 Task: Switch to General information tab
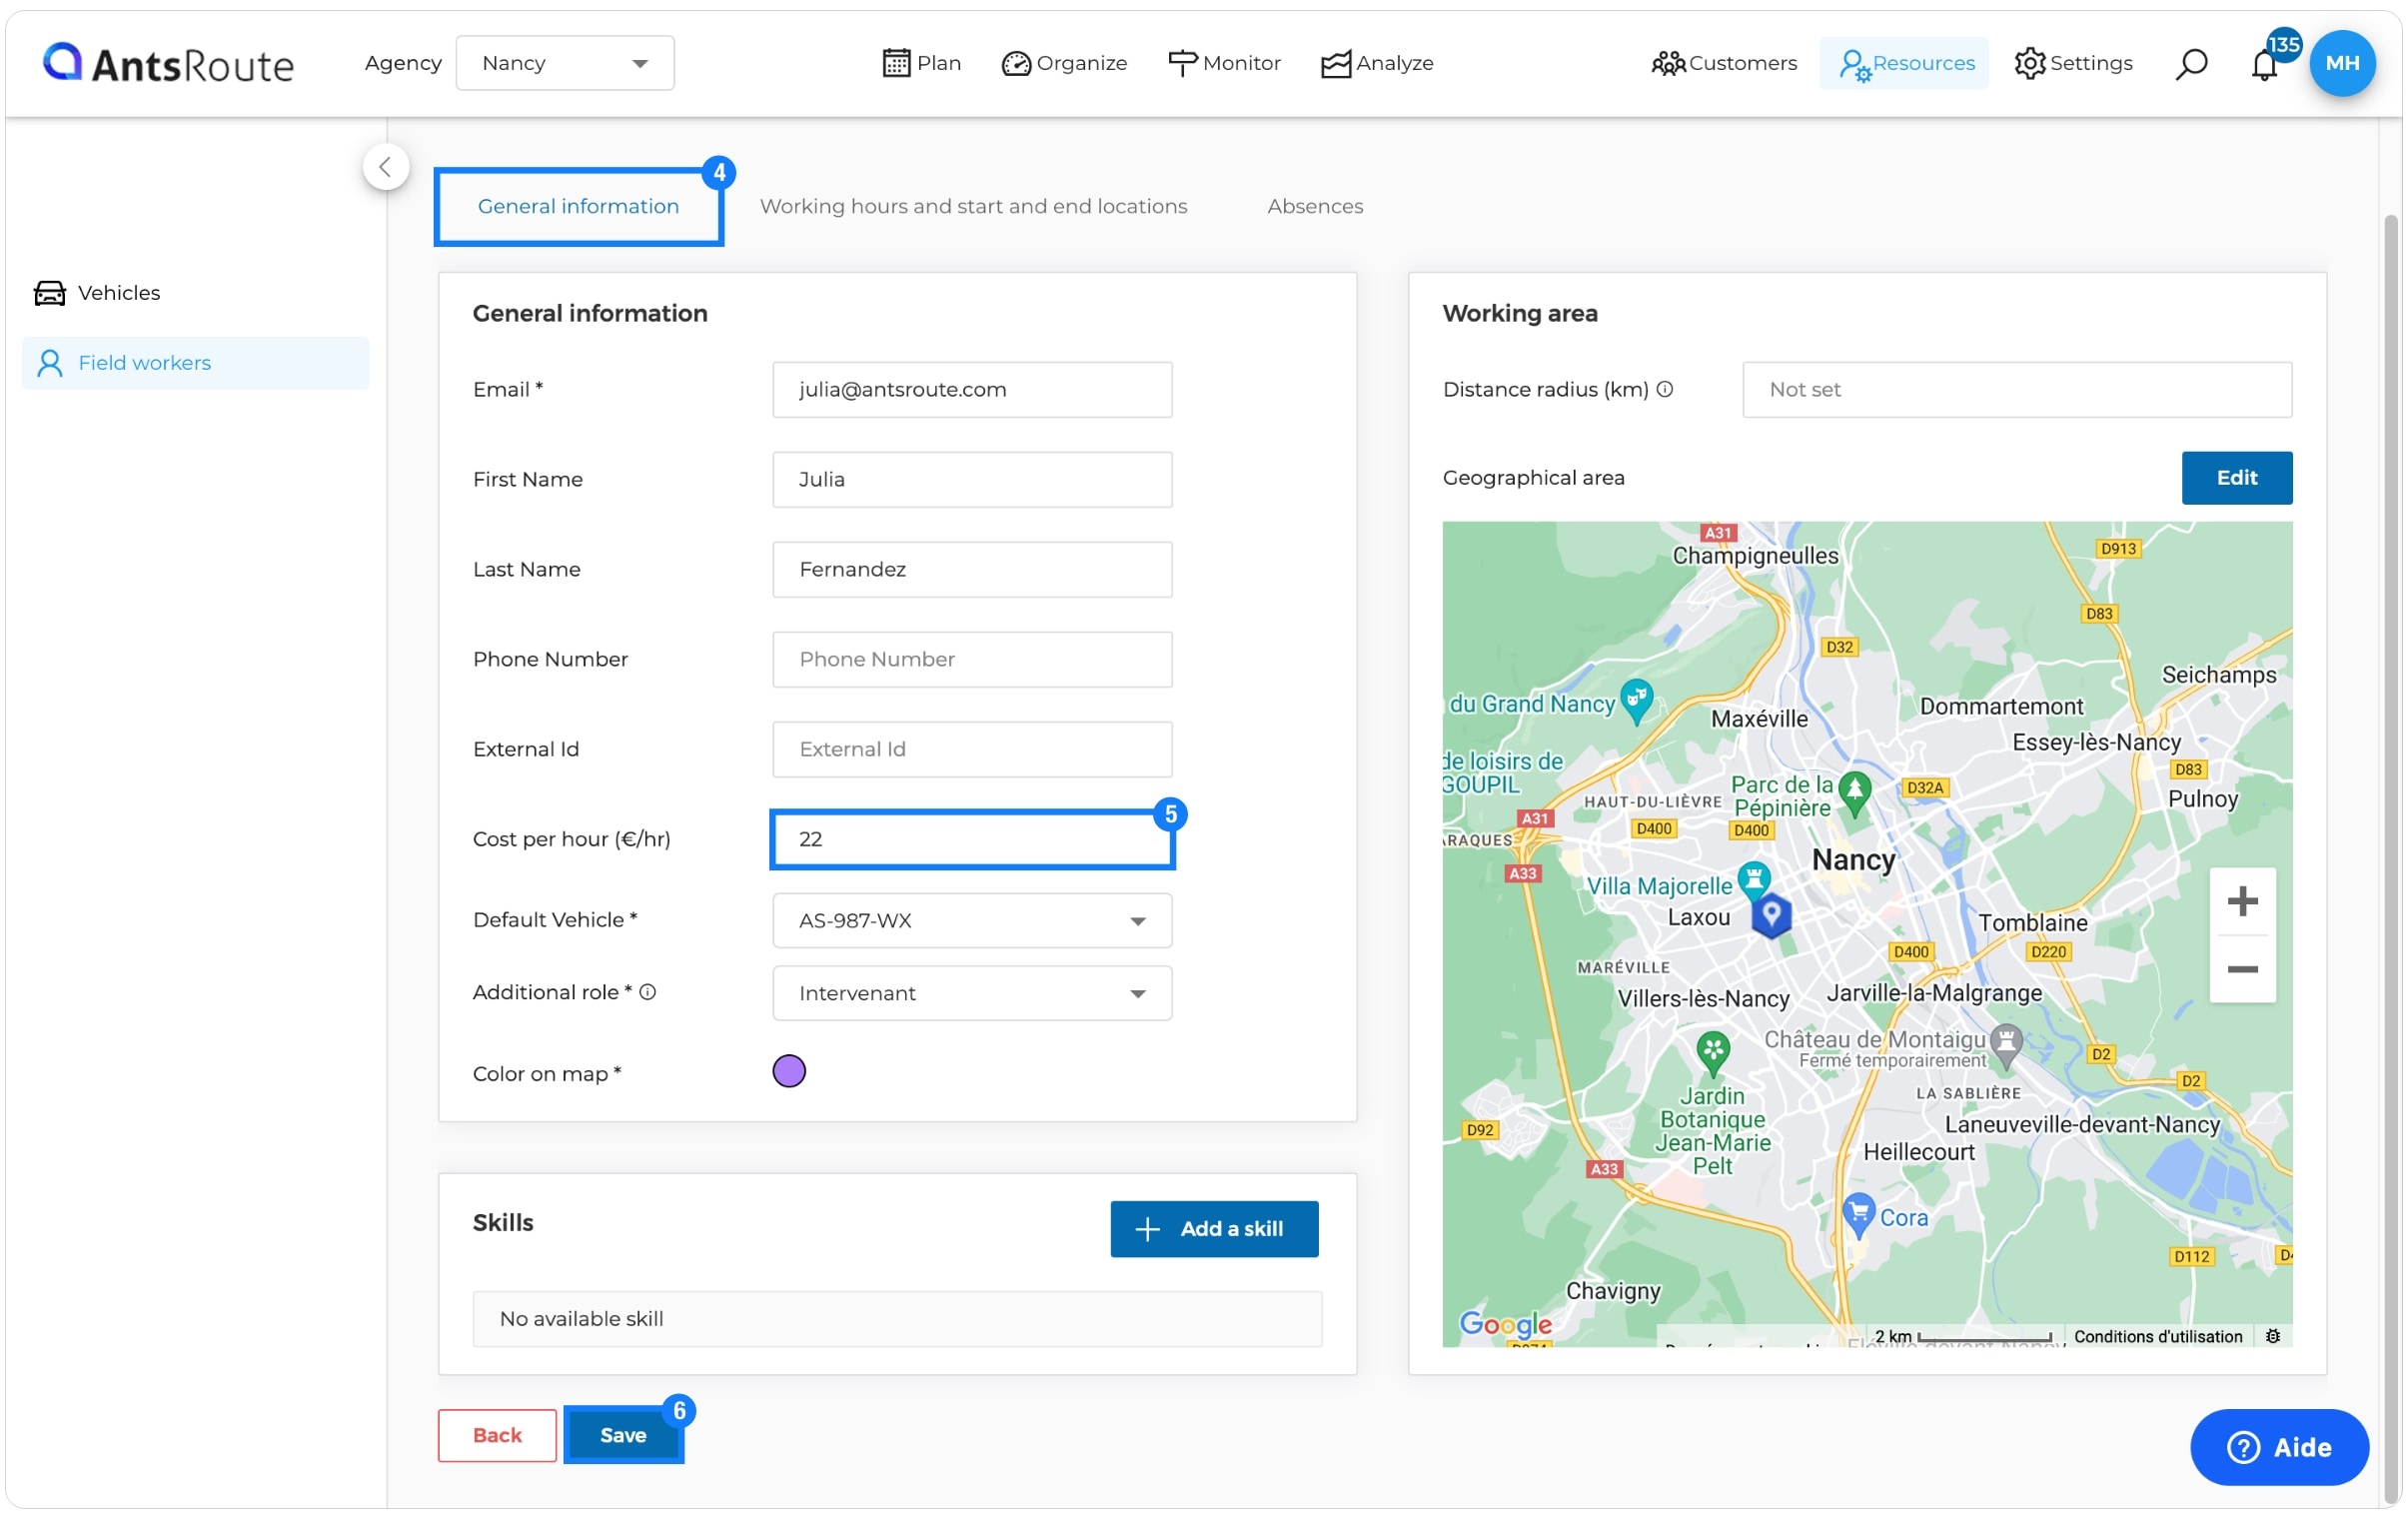click(579, 206)
